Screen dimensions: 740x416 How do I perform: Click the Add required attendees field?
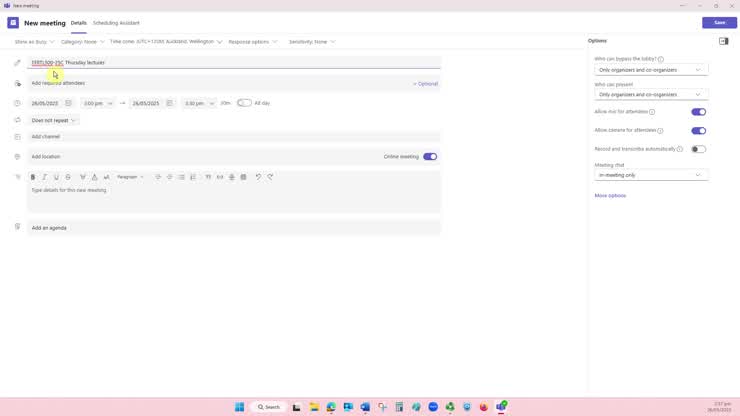click(x=200, y=83)
